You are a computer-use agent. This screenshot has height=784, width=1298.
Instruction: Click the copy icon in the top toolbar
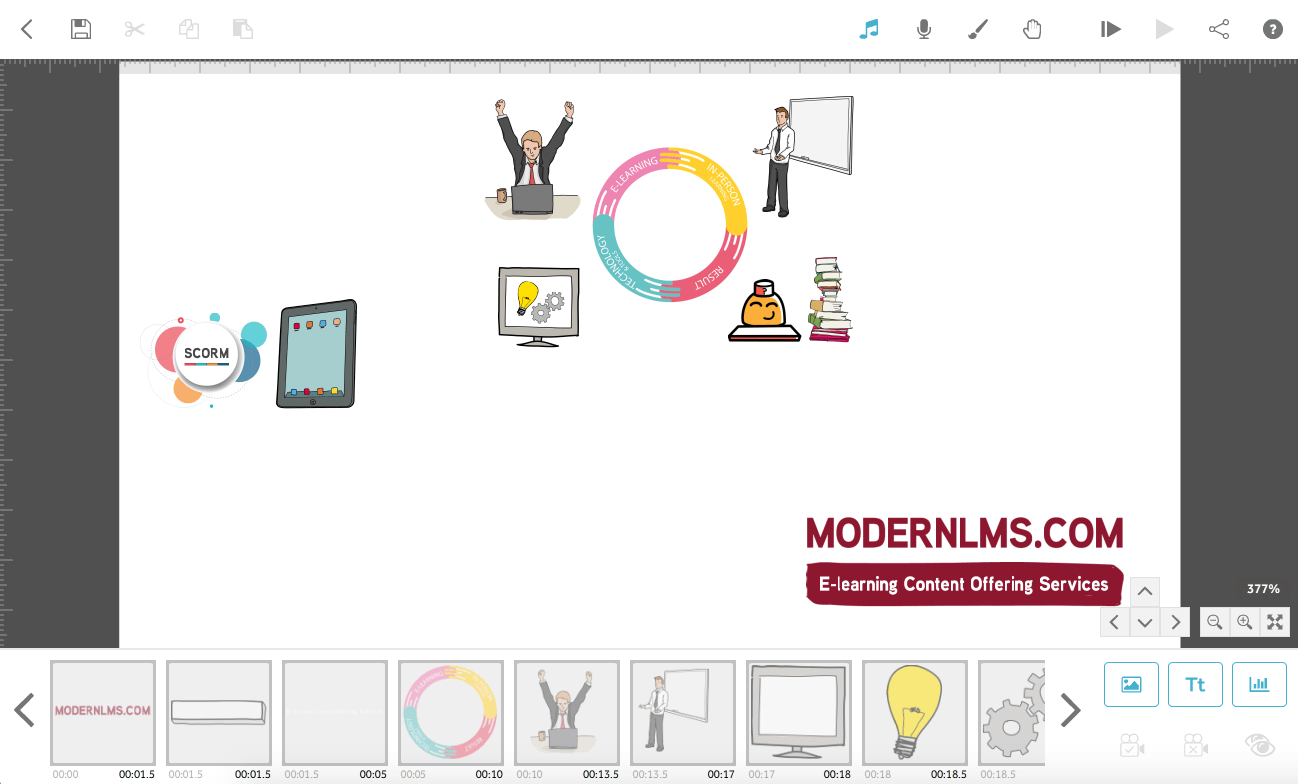[x=189, y=29]
